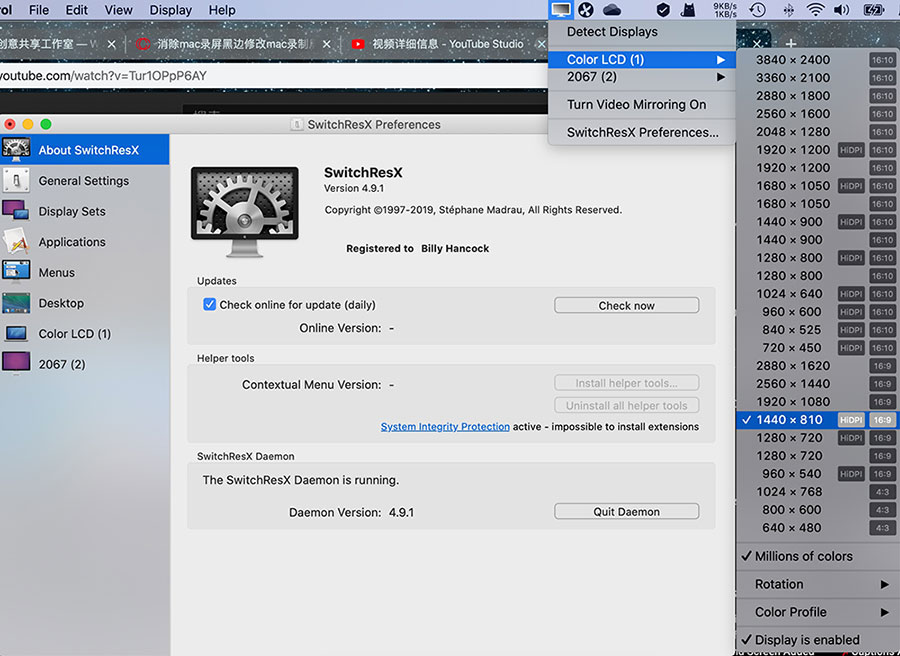
Task: Click the Bluetooth status icon
Action: [789, 9]
